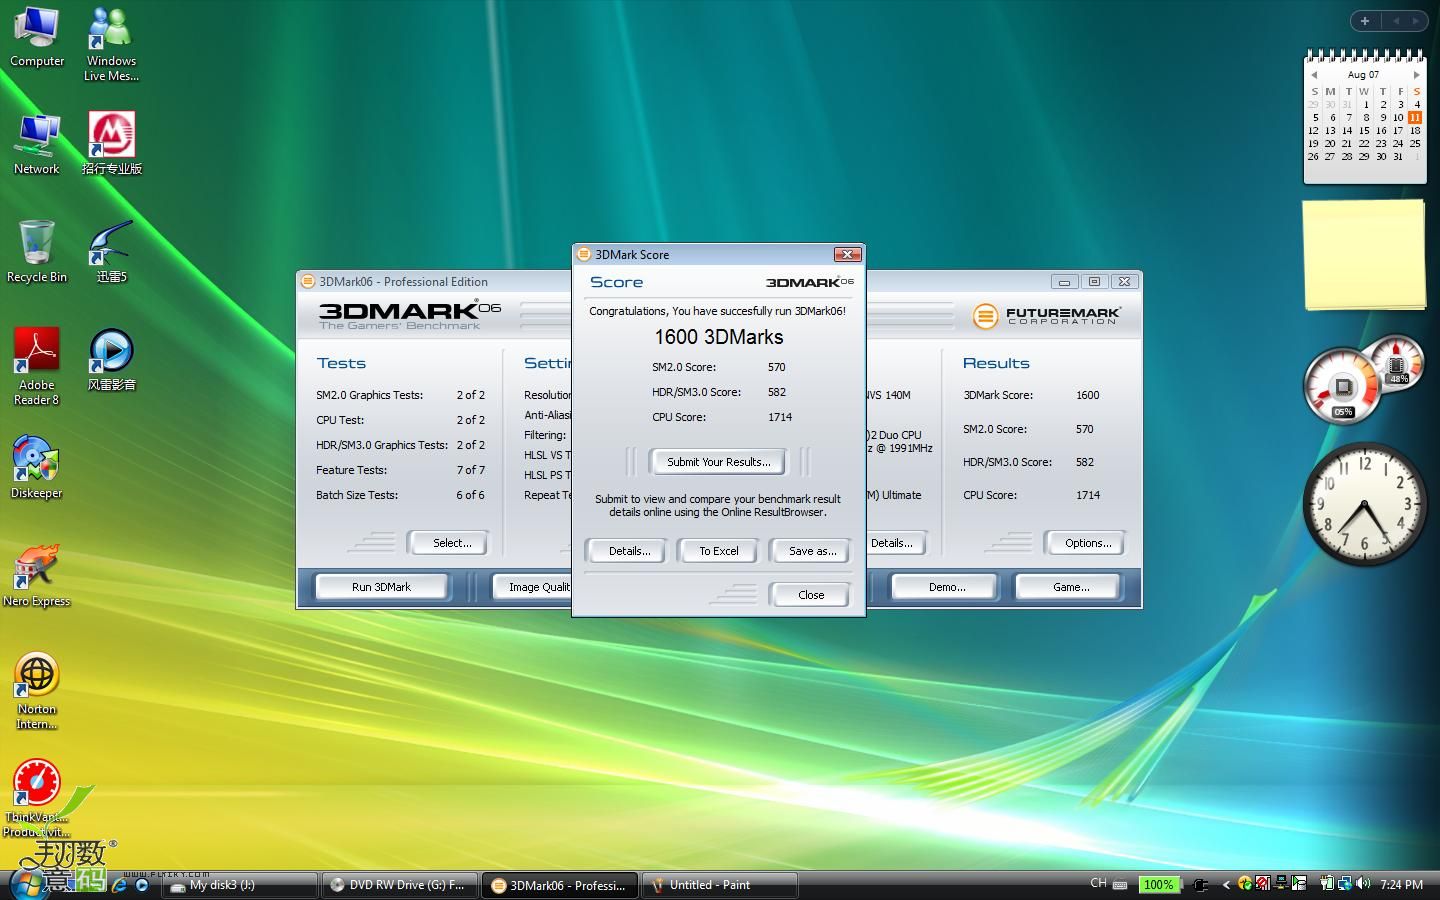The height and width of the screenshot is (900, 1440).
Task: Click Save as button in Score dialog
Action: pyautogui.click(x=812, y=551)
